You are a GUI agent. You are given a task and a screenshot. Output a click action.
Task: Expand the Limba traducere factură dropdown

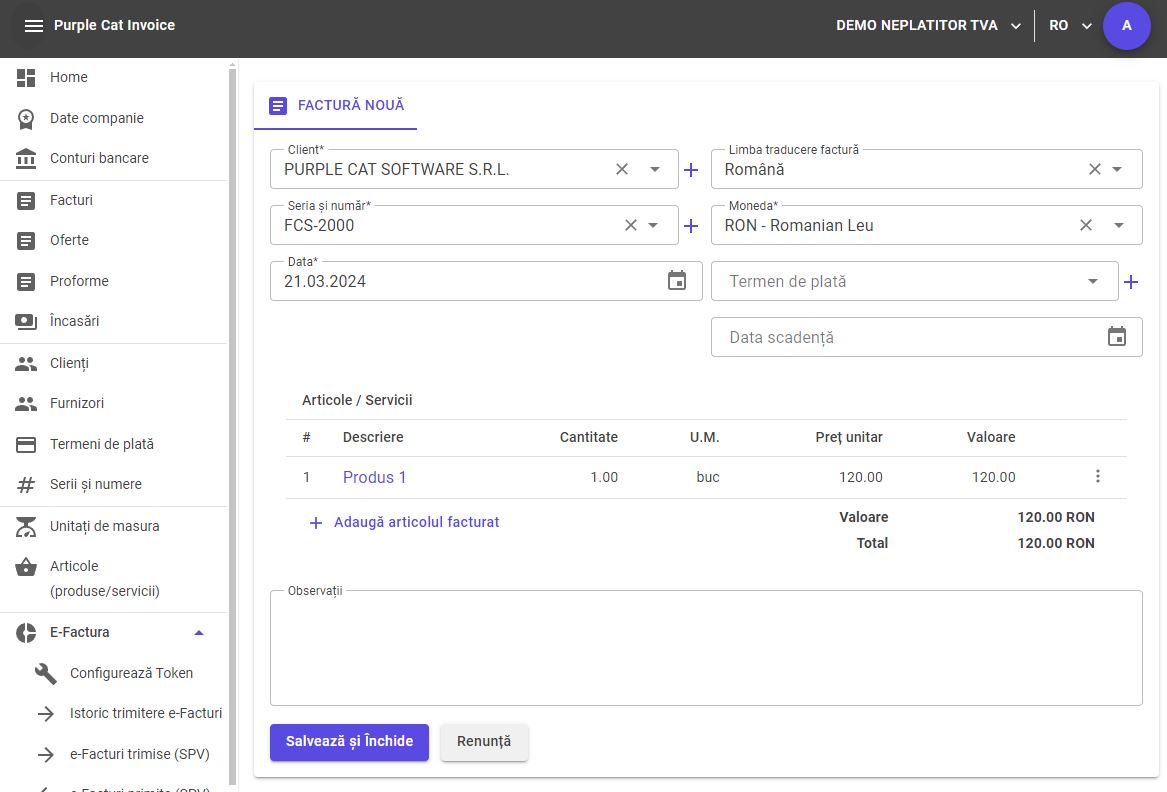(x=1116, y=169)
